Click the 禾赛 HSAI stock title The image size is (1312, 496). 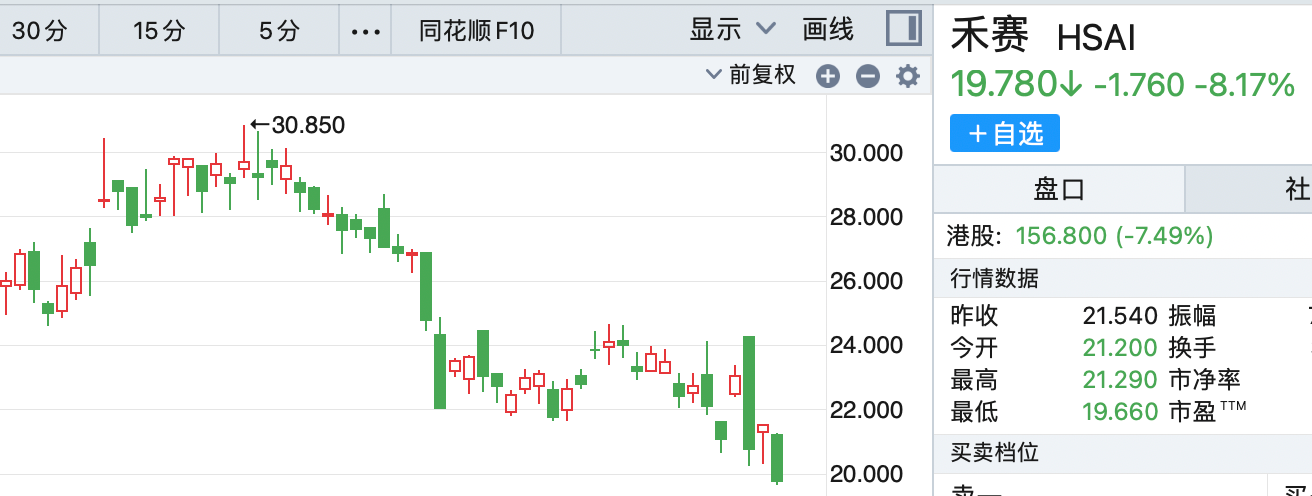click(x=1042, y=37)
